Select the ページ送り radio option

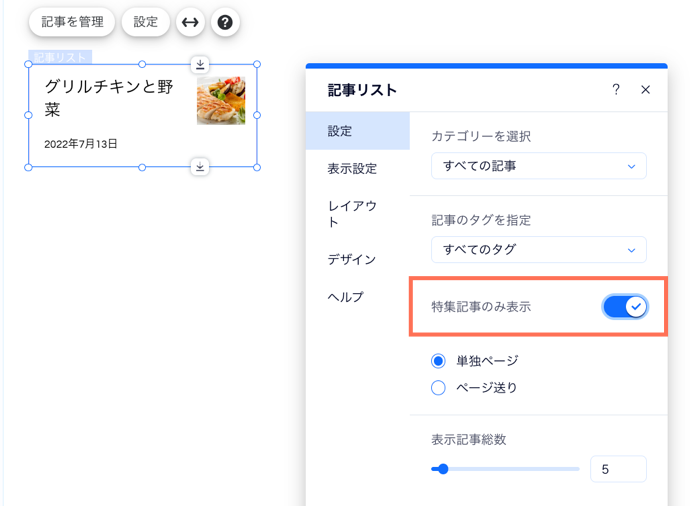tap(438, 388)
